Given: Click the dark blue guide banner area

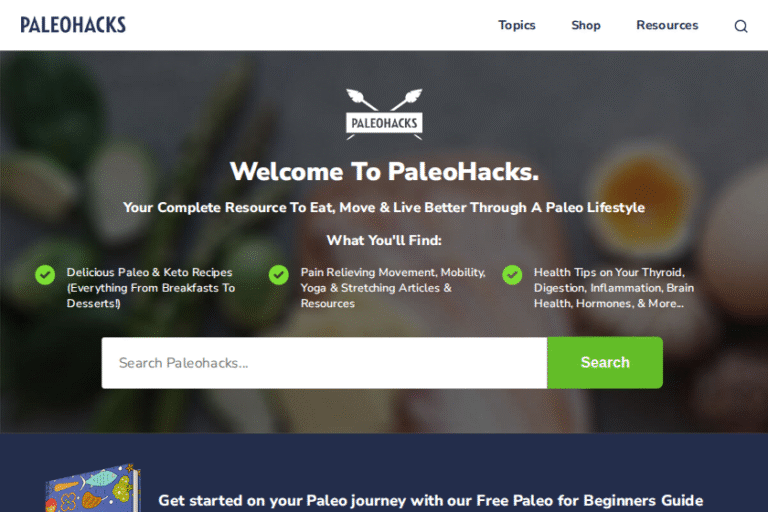Looking at the screenshot, I should [384, 473].
